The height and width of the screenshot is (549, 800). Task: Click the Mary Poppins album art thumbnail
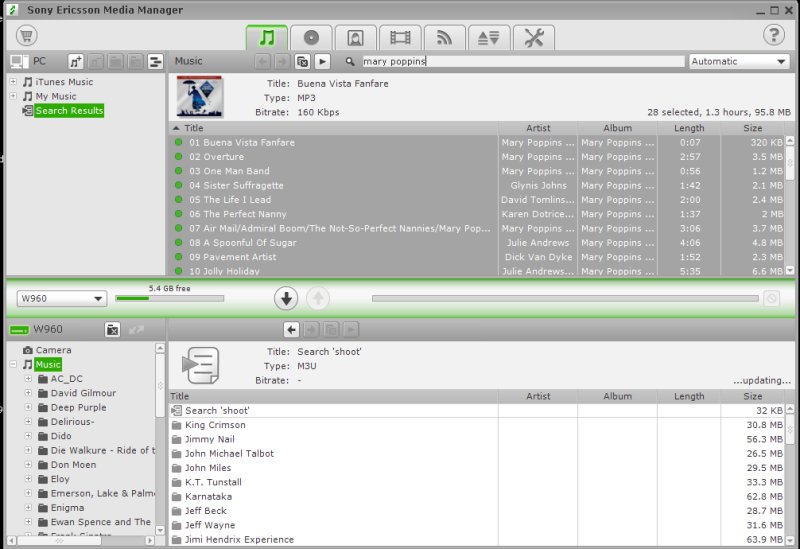[x=199, y=97]
